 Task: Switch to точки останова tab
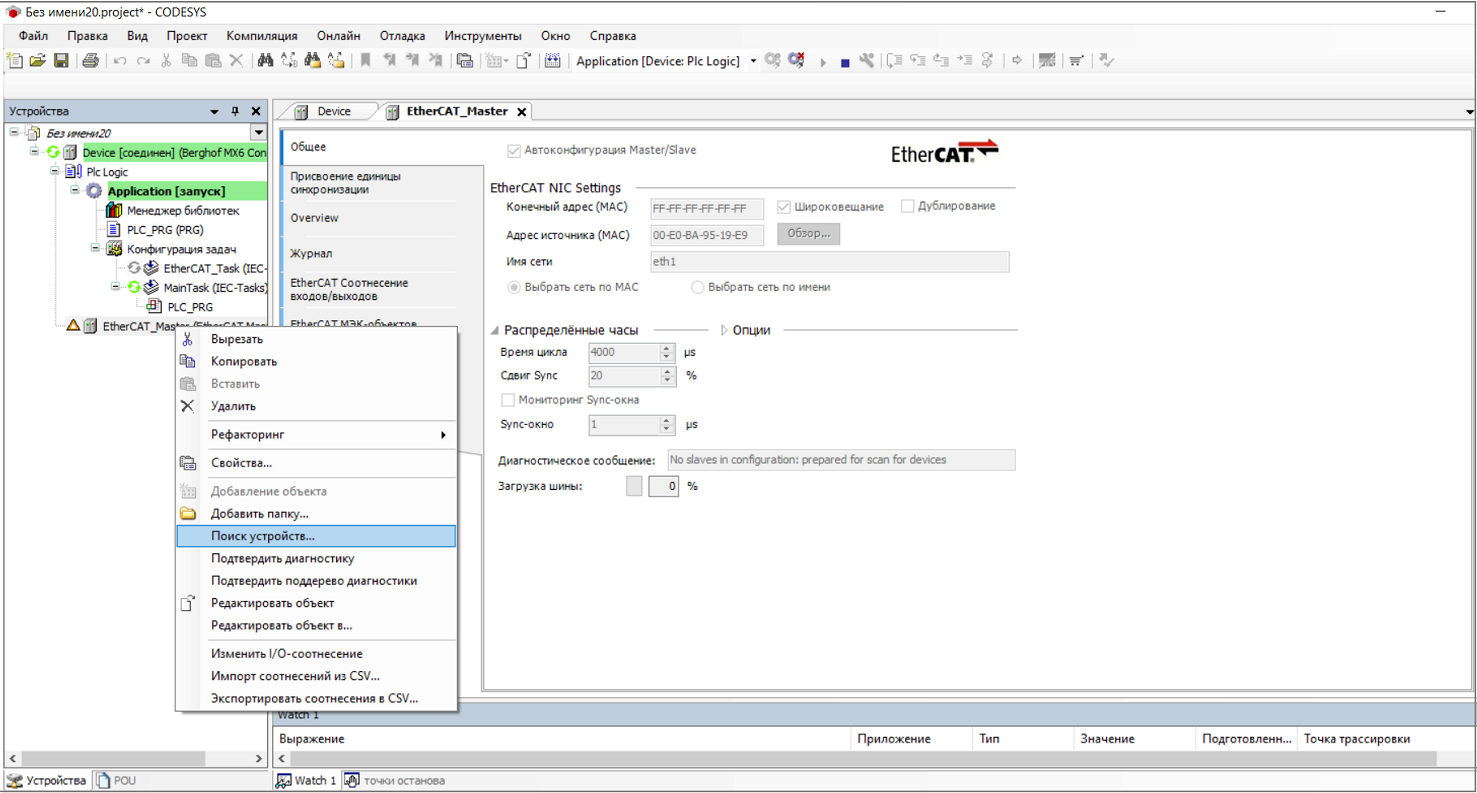(395, 780)
